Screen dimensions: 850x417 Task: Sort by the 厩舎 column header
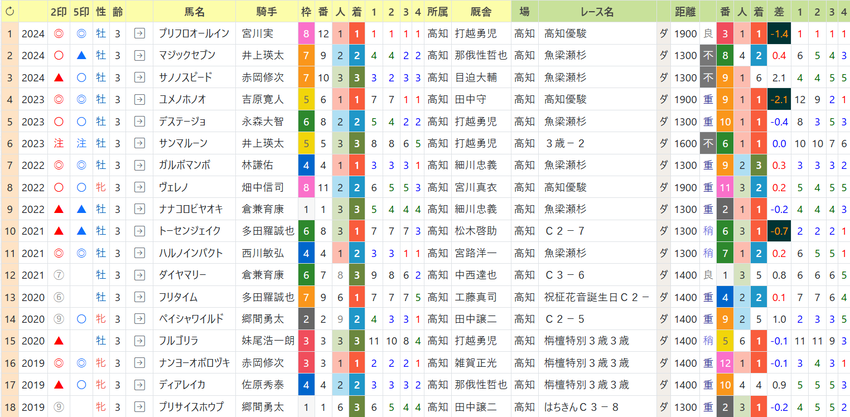coord(481,11)
